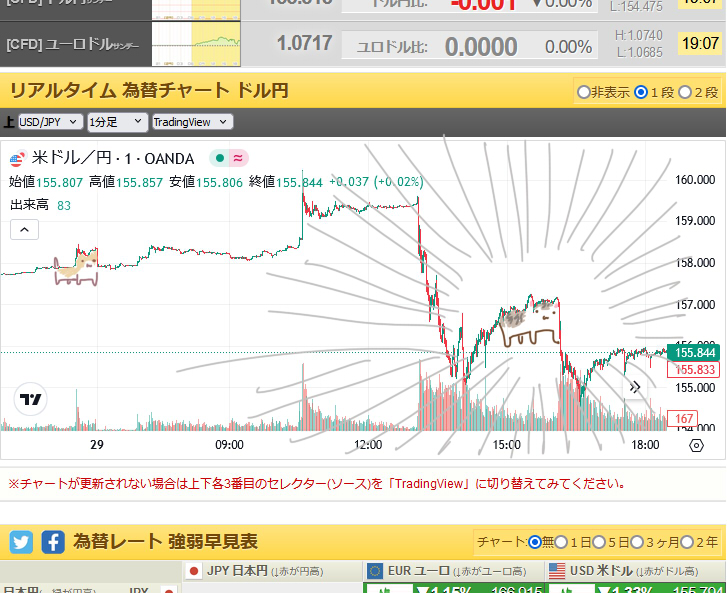Click the 米ドル/円 symbol title
This screenshot has width=727, height=593.
point(113,159)
